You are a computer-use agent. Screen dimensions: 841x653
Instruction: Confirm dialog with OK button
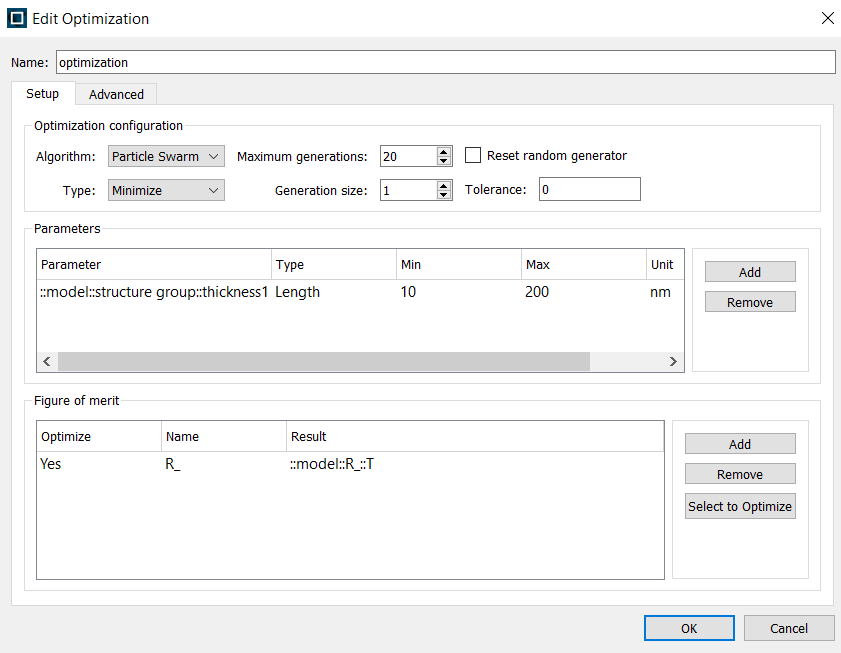(689, 628)
